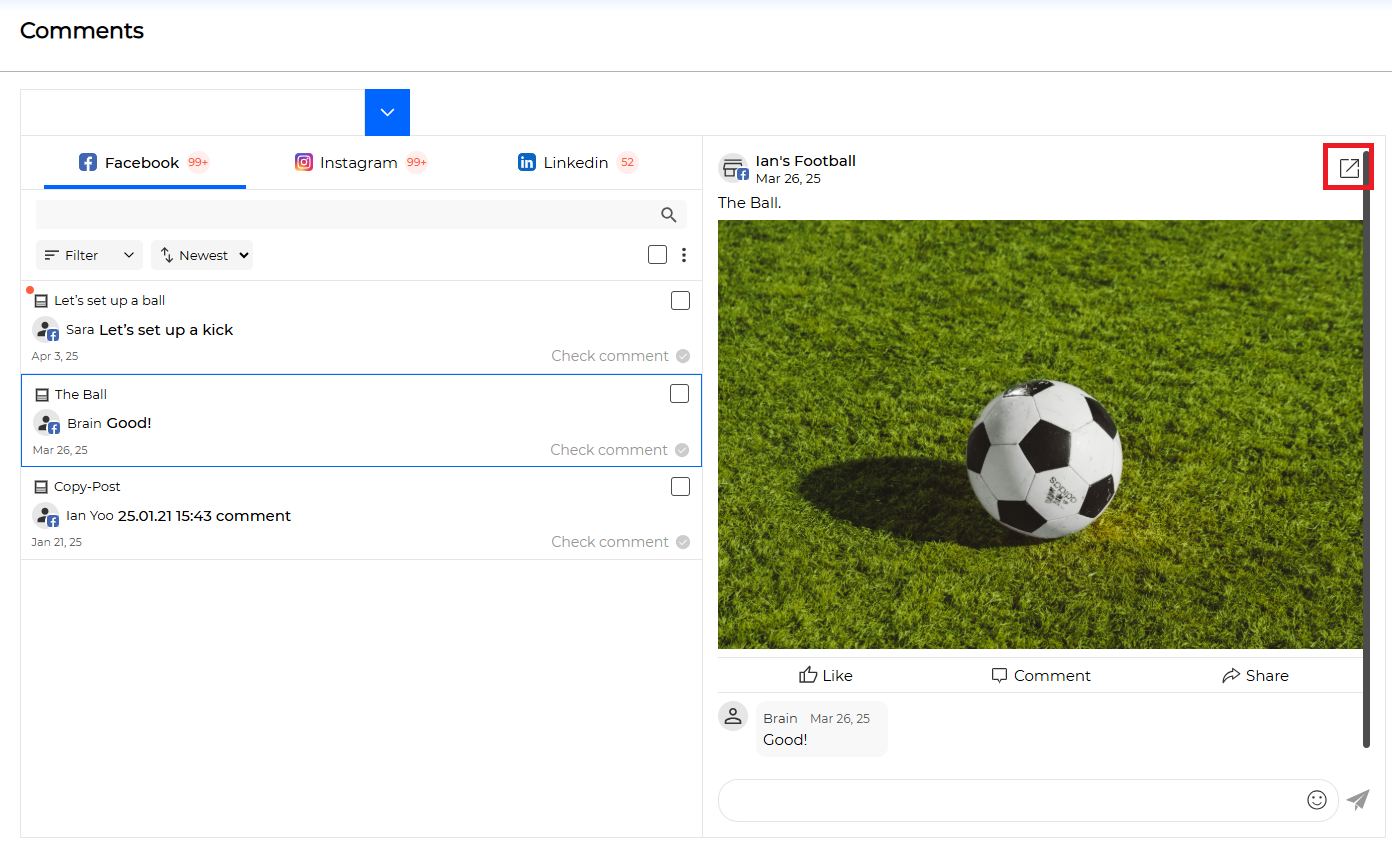Image resolution: width=1392 pixels, height=856 pixels.
Task: Click the Comment text on the post
Action: pos(1052,676)
